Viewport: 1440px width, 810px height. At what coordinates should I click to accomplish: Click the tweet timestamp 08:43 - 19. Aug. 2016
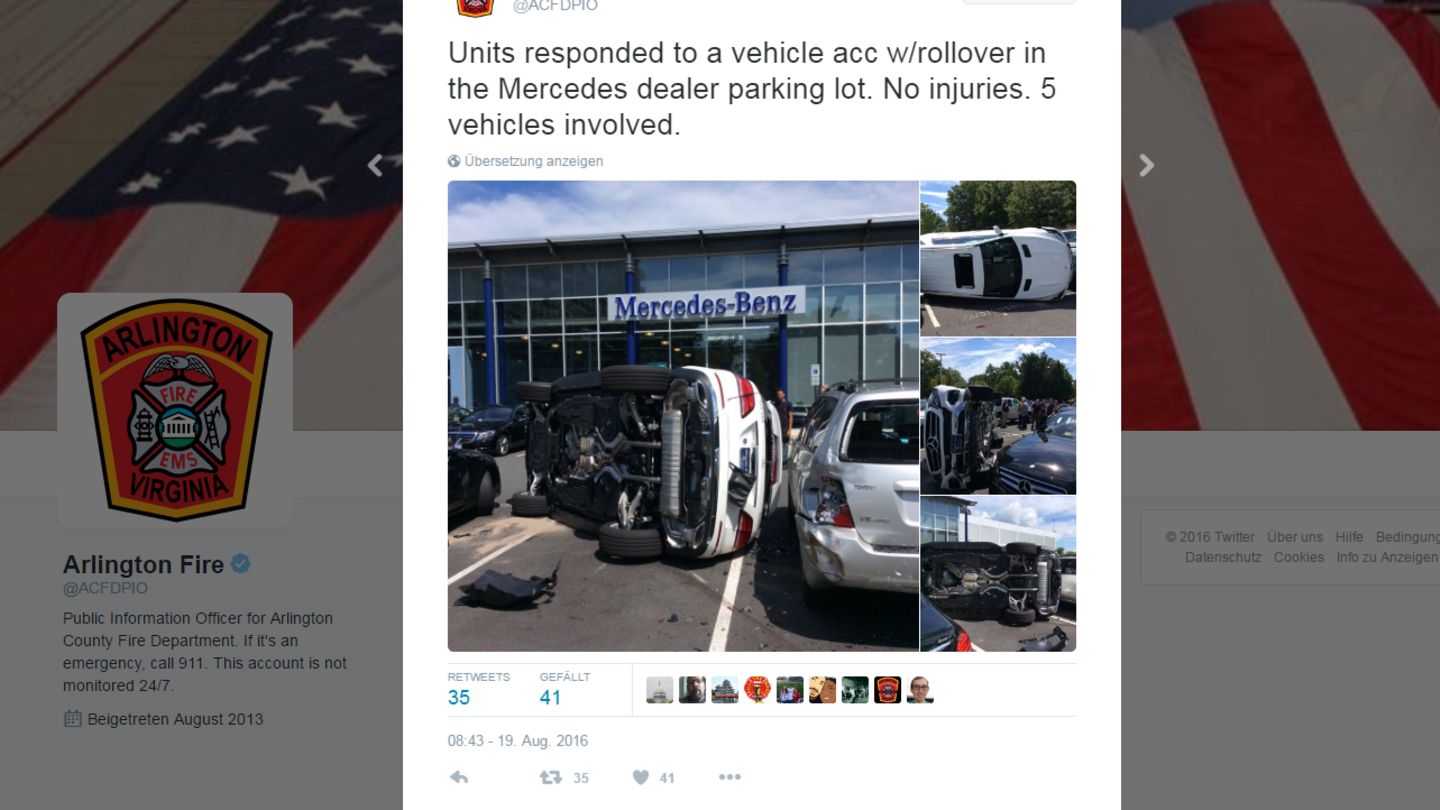click(x=518, y=741)
